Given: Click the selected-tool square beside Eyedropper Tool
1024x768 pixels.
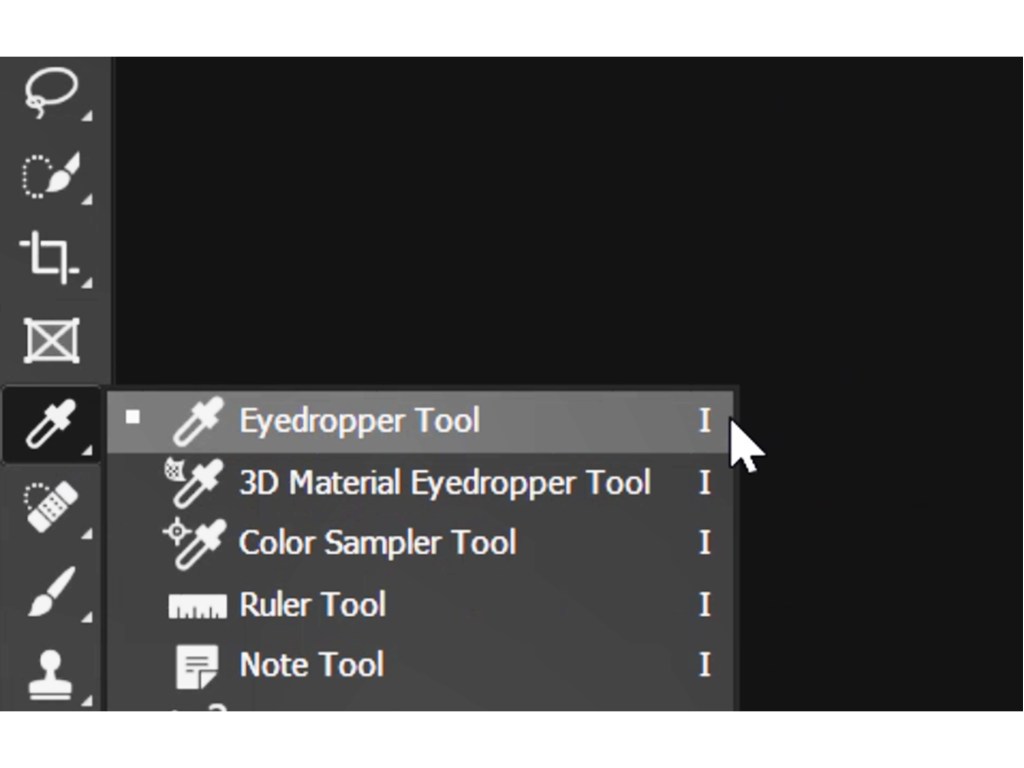Looking at the screenshot, I should pos(133,418).
